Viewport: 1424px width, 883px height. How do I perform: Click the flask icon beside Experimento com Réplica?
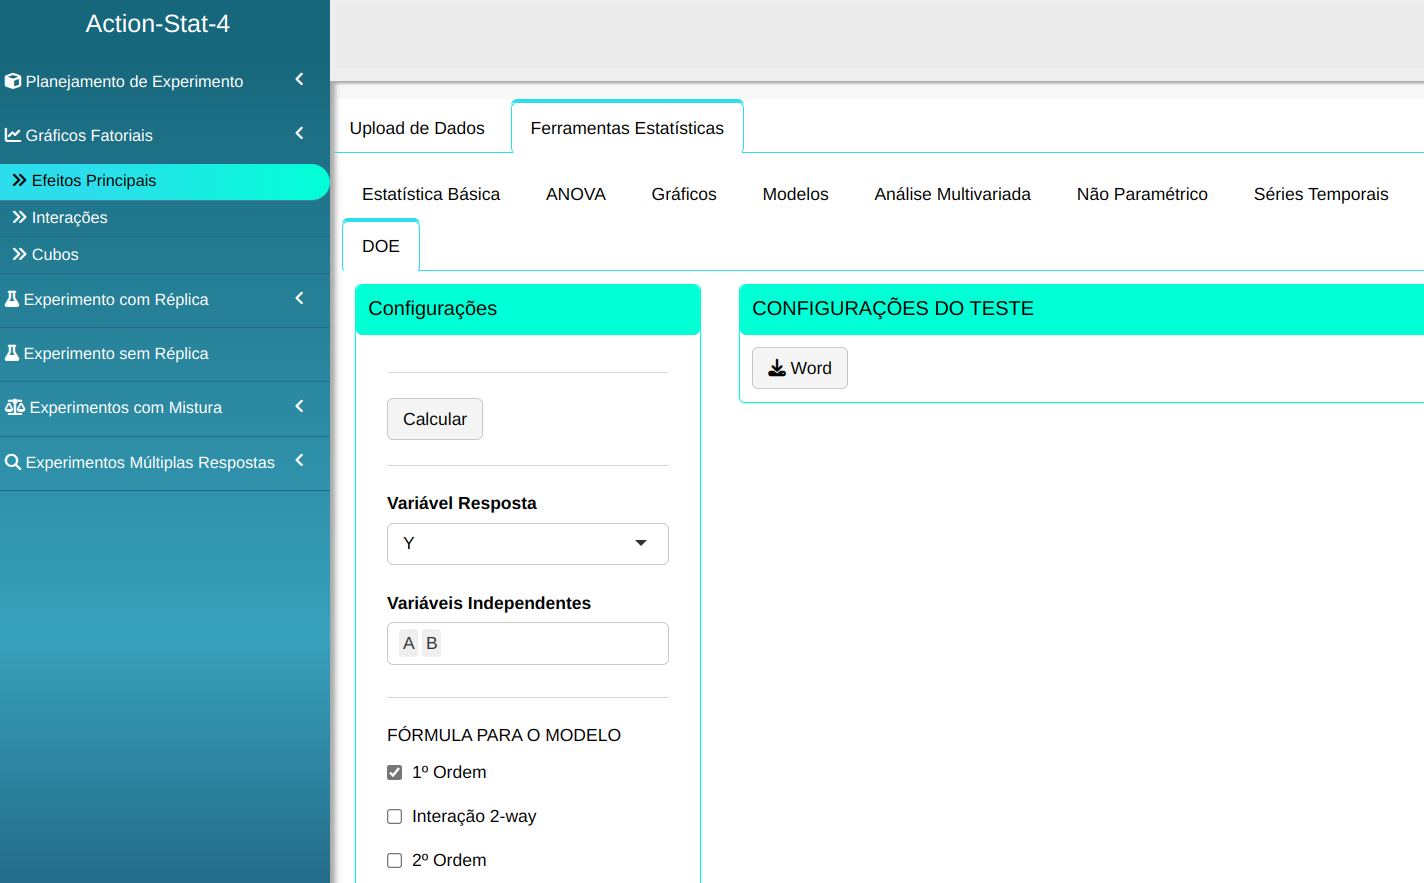click(x=12, y=299)
